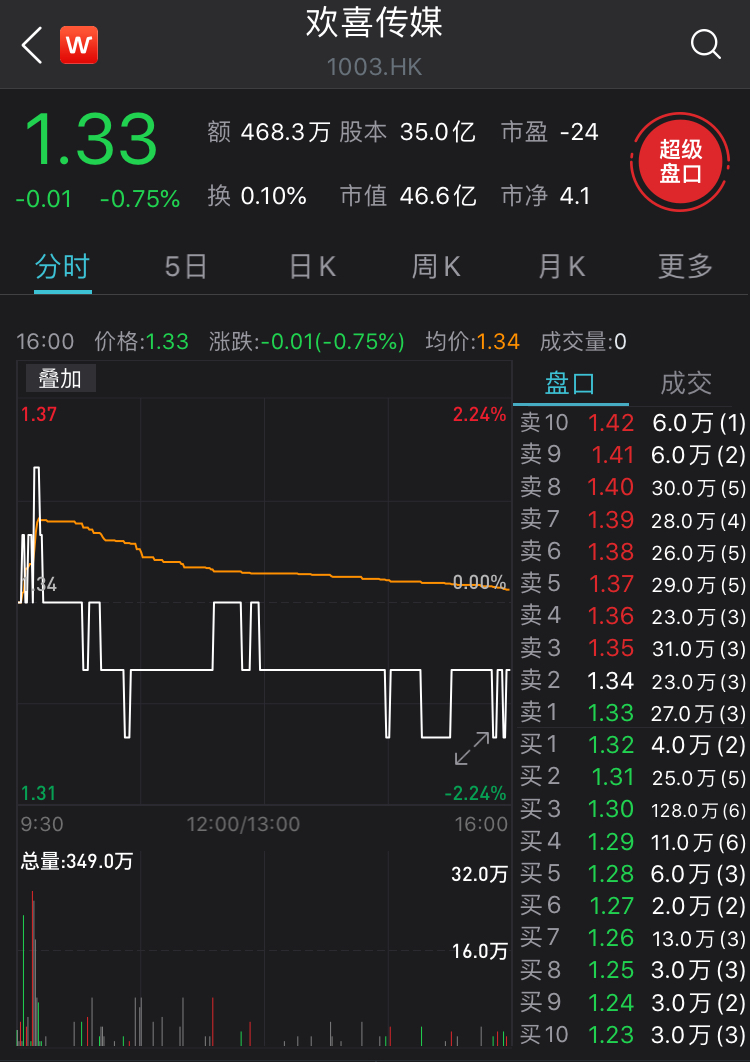Screen dimensions: 750x1062
Task: Tap the search magnifier icon
Action: pyautogui.click(x=706, y=45)
